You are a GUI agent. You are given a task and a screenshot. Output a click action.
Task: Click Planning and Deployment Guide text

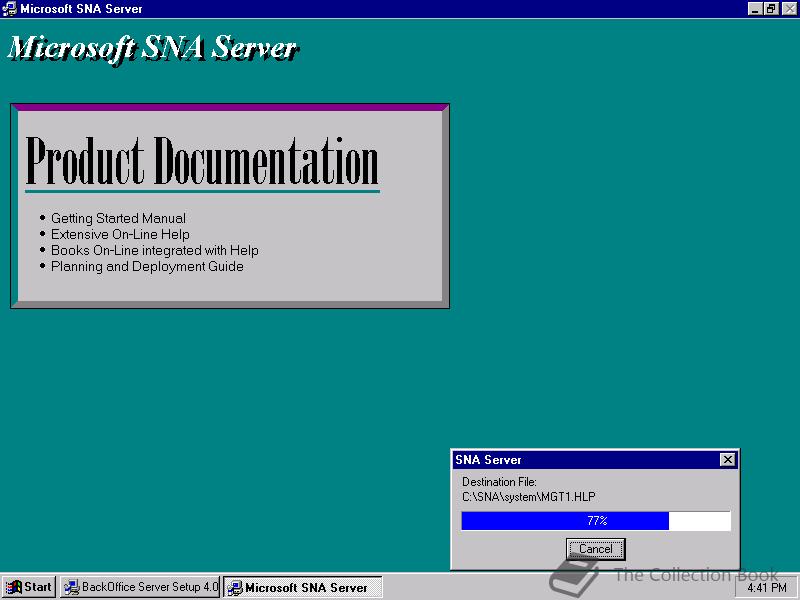[147, 266]
